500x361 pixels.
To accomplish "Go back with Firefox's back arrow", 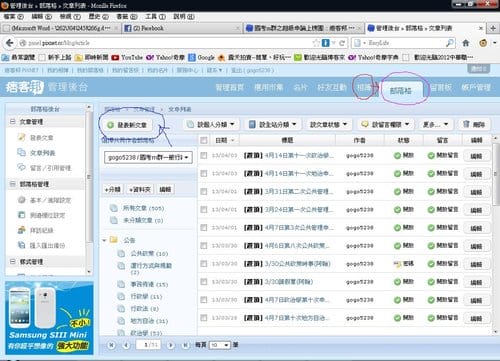I will (10, 43).
